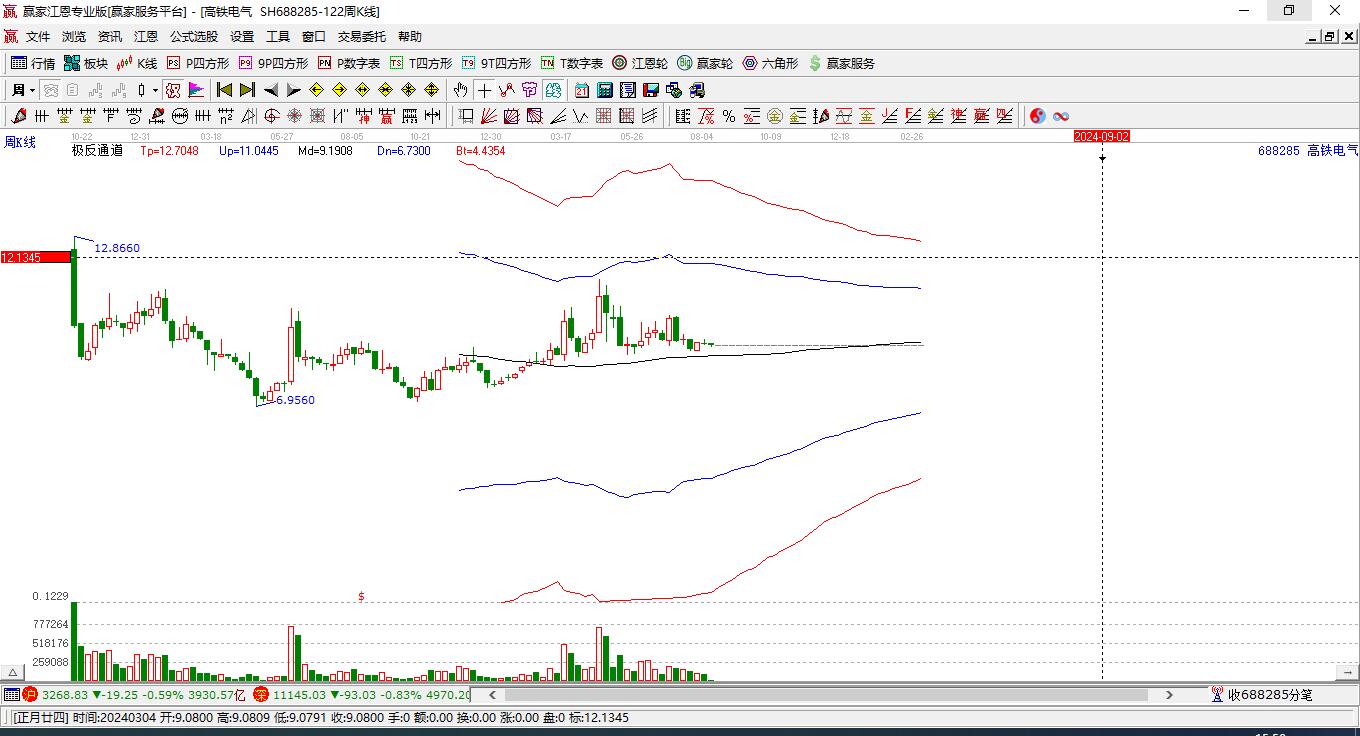Select the 2024-09-02 red date marker
The width and height of the screenshot is (1360, 736).
[x=1102, y=136]
